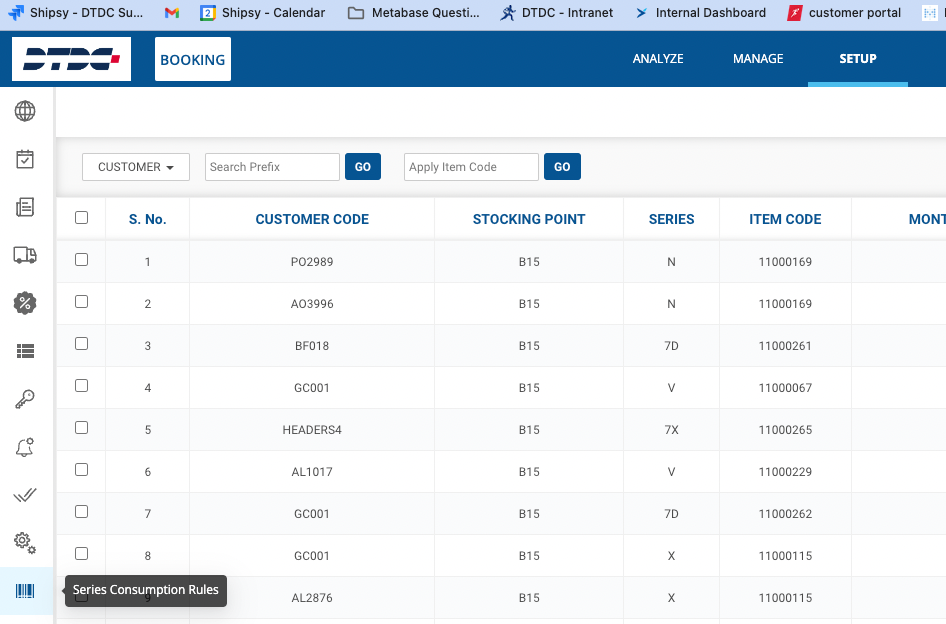Click the key icon in sidebar
This screenshot has height=624, width=946.
click(25, 399)
